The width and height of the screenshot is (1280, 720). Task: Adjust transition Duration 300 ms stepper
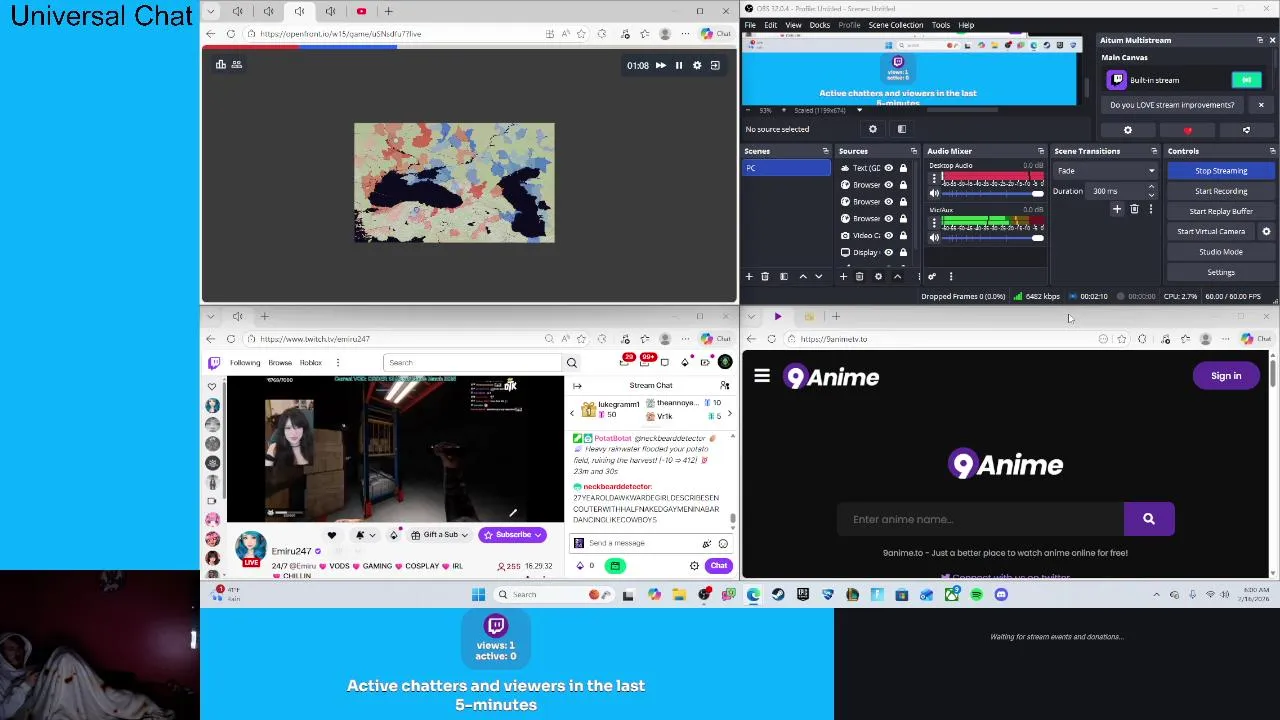(1151, 191)
